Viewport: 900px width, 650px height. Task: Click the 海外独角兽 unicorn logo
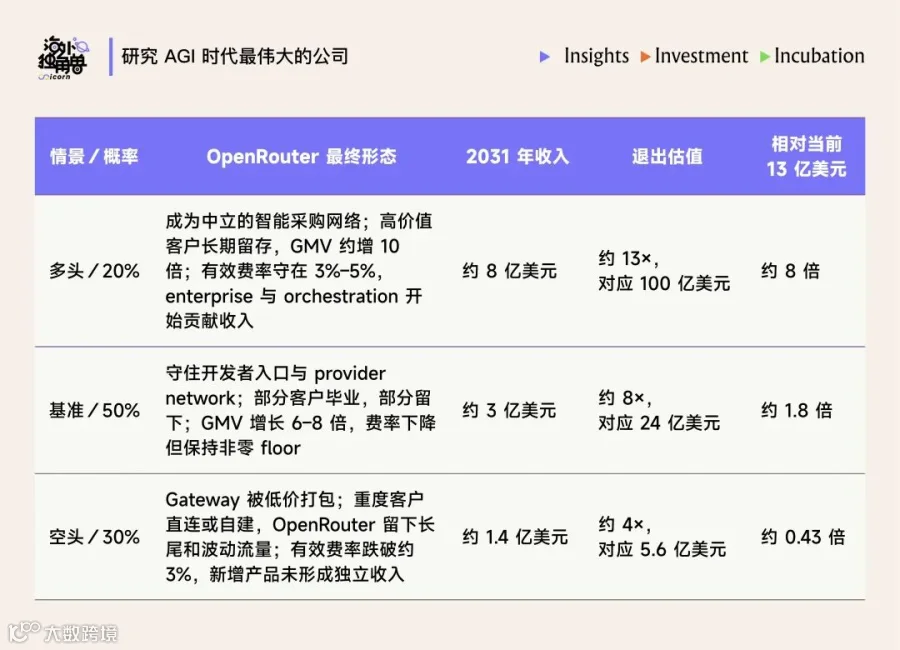[x=64, y=57]
